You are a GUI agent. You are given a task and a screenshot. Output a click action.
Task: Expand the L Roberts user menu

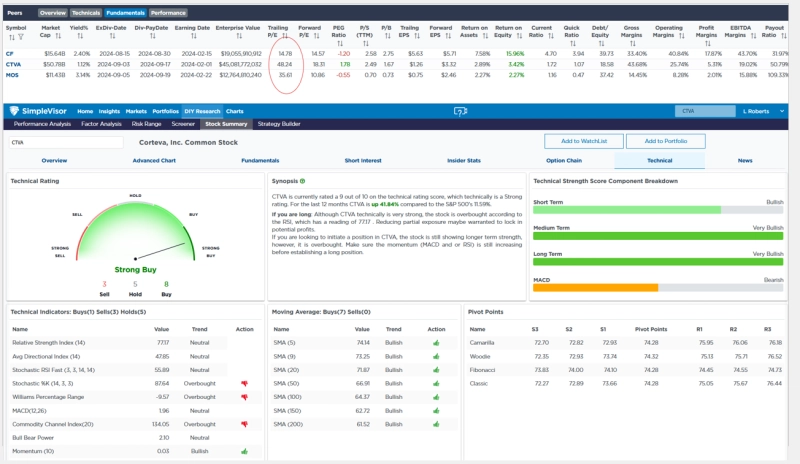[764, 111]
